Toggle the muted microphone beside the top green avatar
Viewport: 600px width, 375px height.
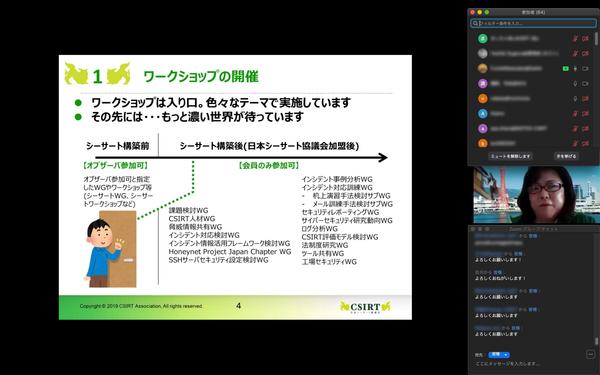[x=575, y=39]
